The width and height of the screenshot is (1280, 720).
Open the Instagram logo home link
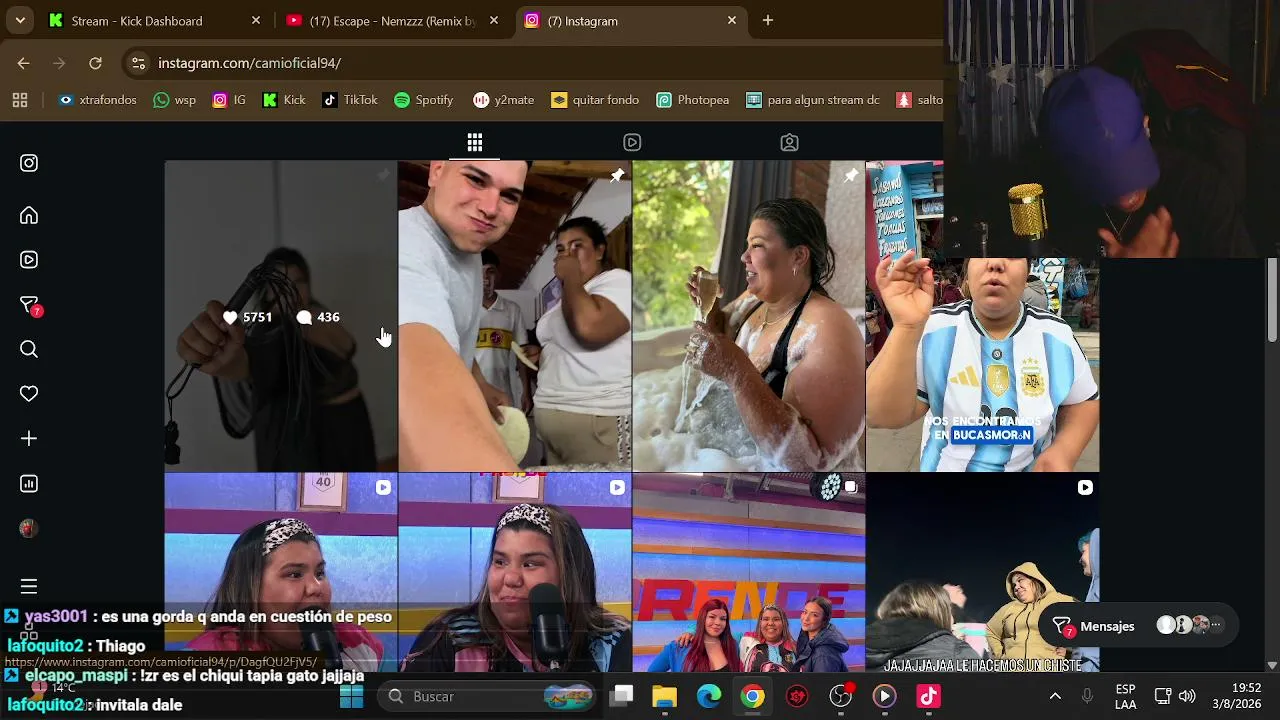tap(29, 163)
